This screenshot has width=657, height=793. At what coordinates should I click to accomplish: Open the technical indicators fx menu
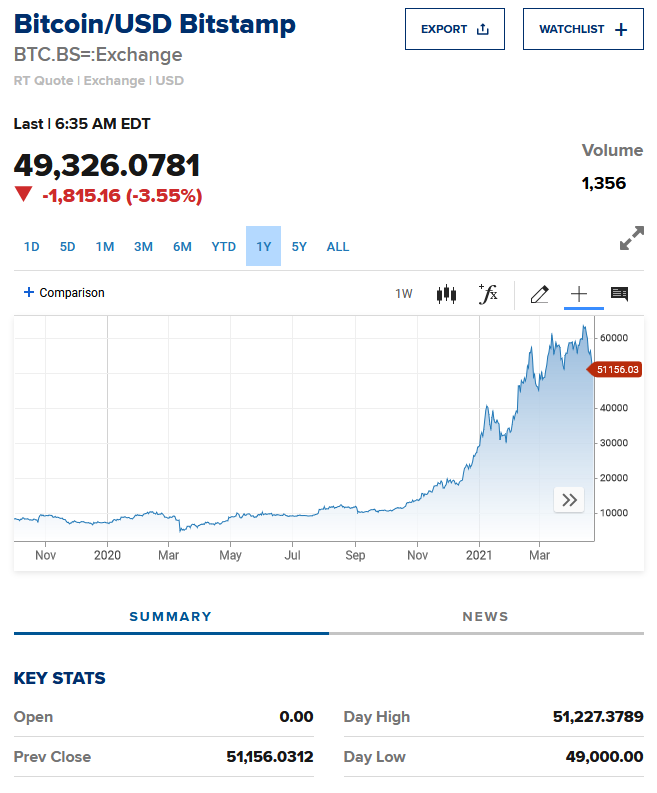(x=488, y=294)
